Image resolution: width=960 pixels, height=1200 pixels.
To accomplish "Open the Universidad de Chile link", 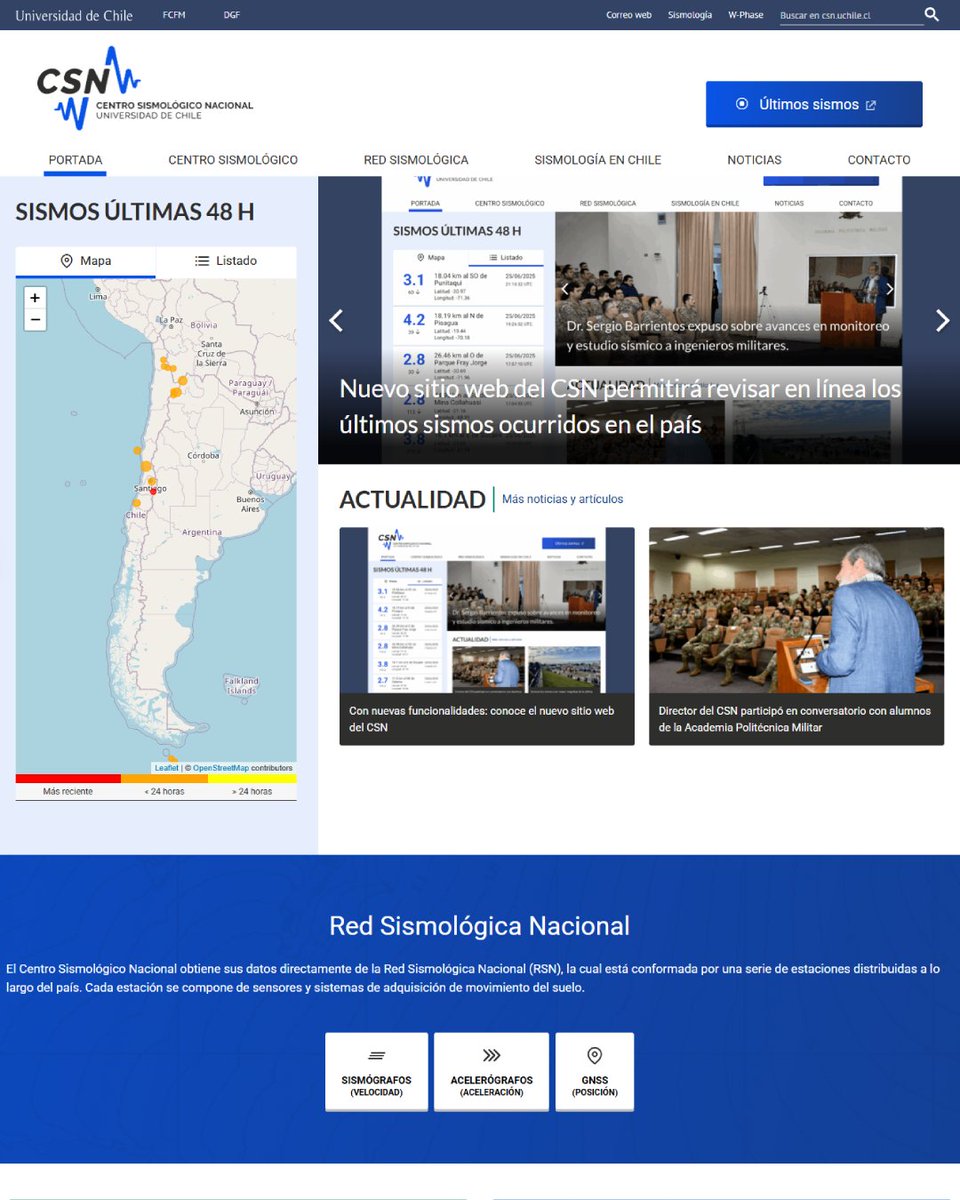I will pos(74,15).
